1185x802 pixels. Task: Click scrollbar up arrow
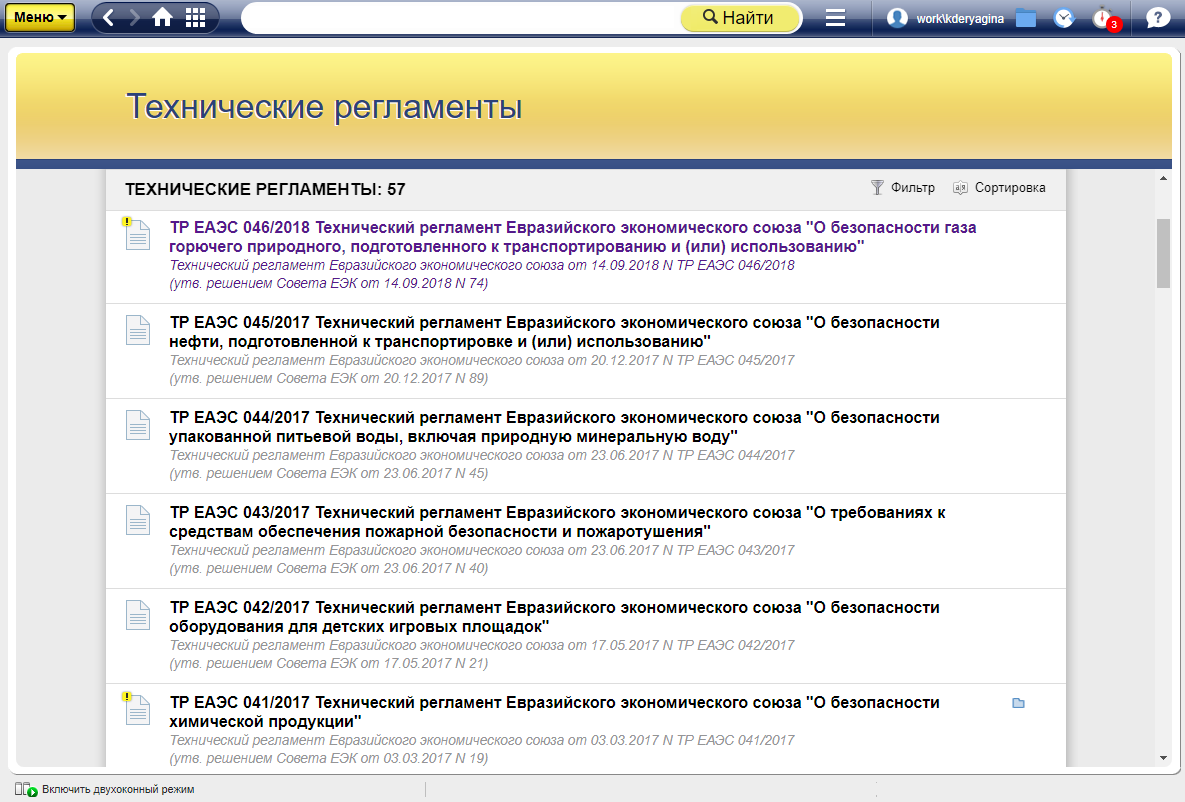[x=1163, y=179]
